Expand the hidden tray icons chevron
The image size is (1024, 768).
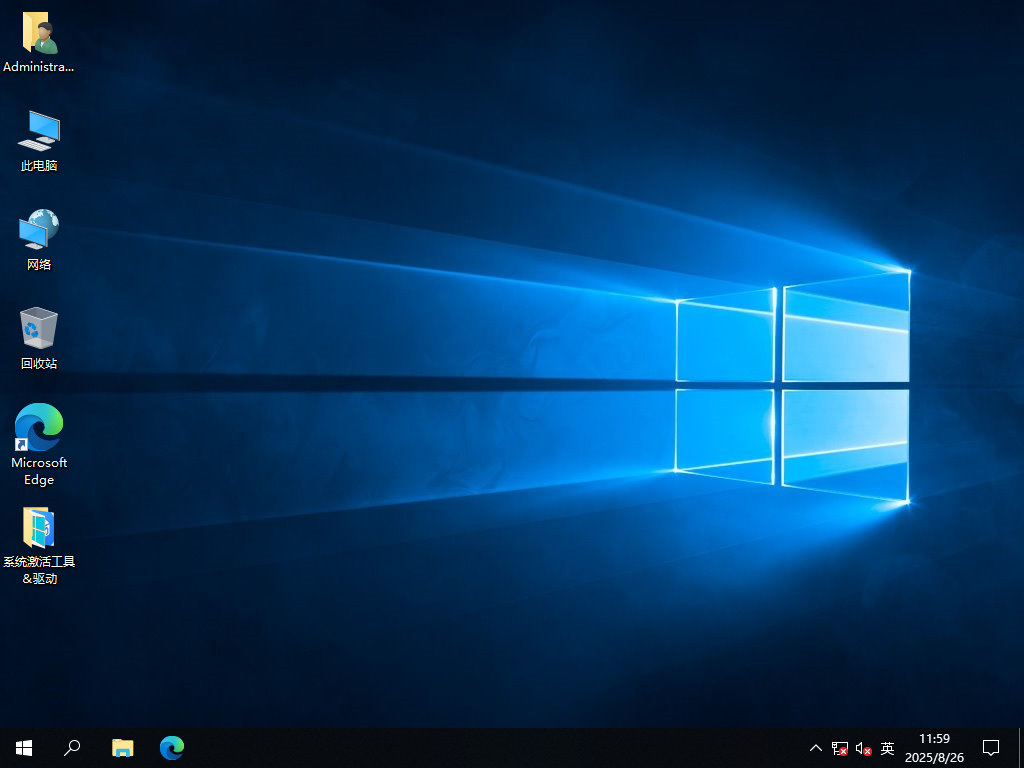click(x=815, y=748)
